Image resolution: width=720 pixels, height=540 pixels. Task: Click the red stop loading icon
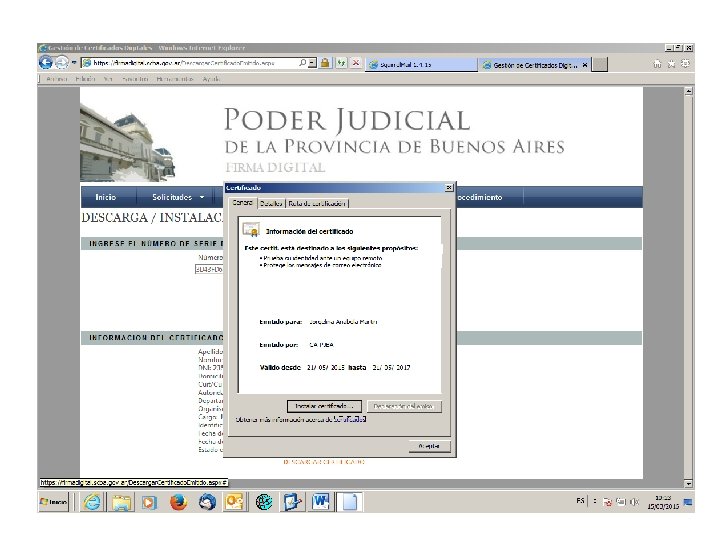pos(355,63)
